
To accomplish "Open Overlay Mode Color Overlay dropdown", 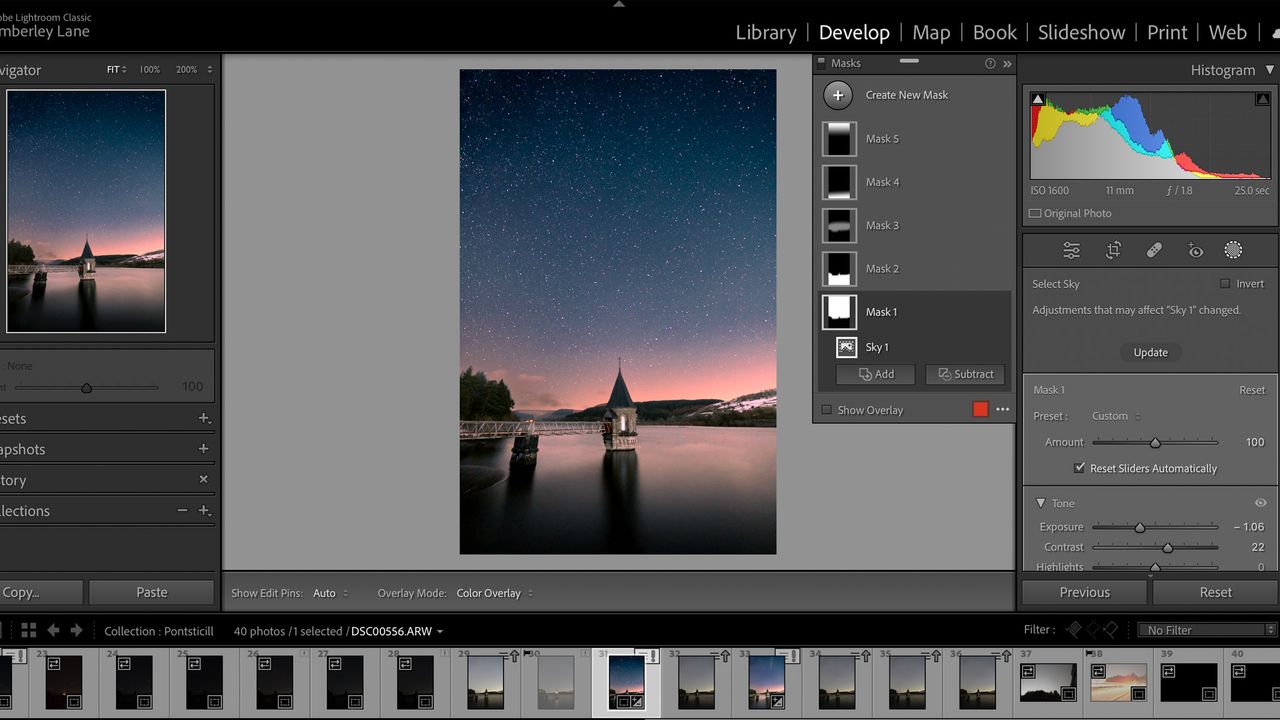I will point(495,593).
